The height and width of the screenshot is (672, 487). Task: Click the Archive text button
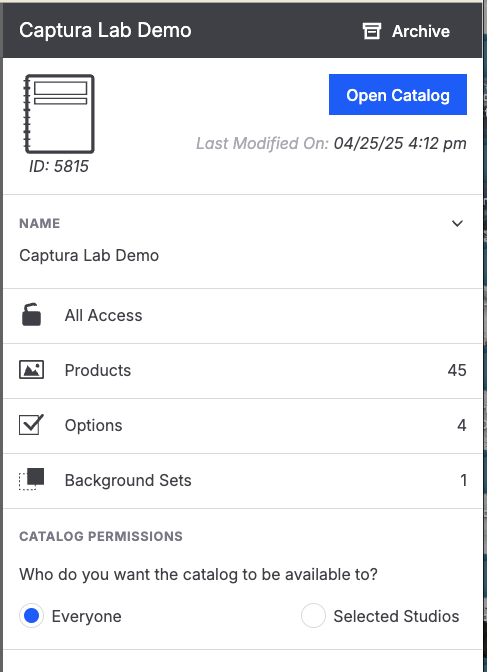pos(421,31)
